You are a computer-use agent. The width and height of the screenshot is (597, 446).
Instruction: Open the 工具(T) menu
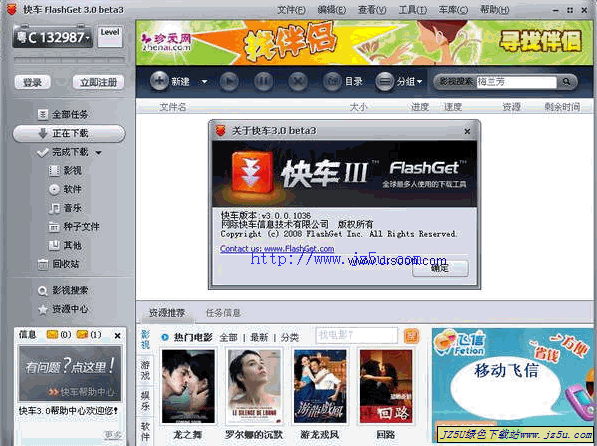[x=412, y=10]
